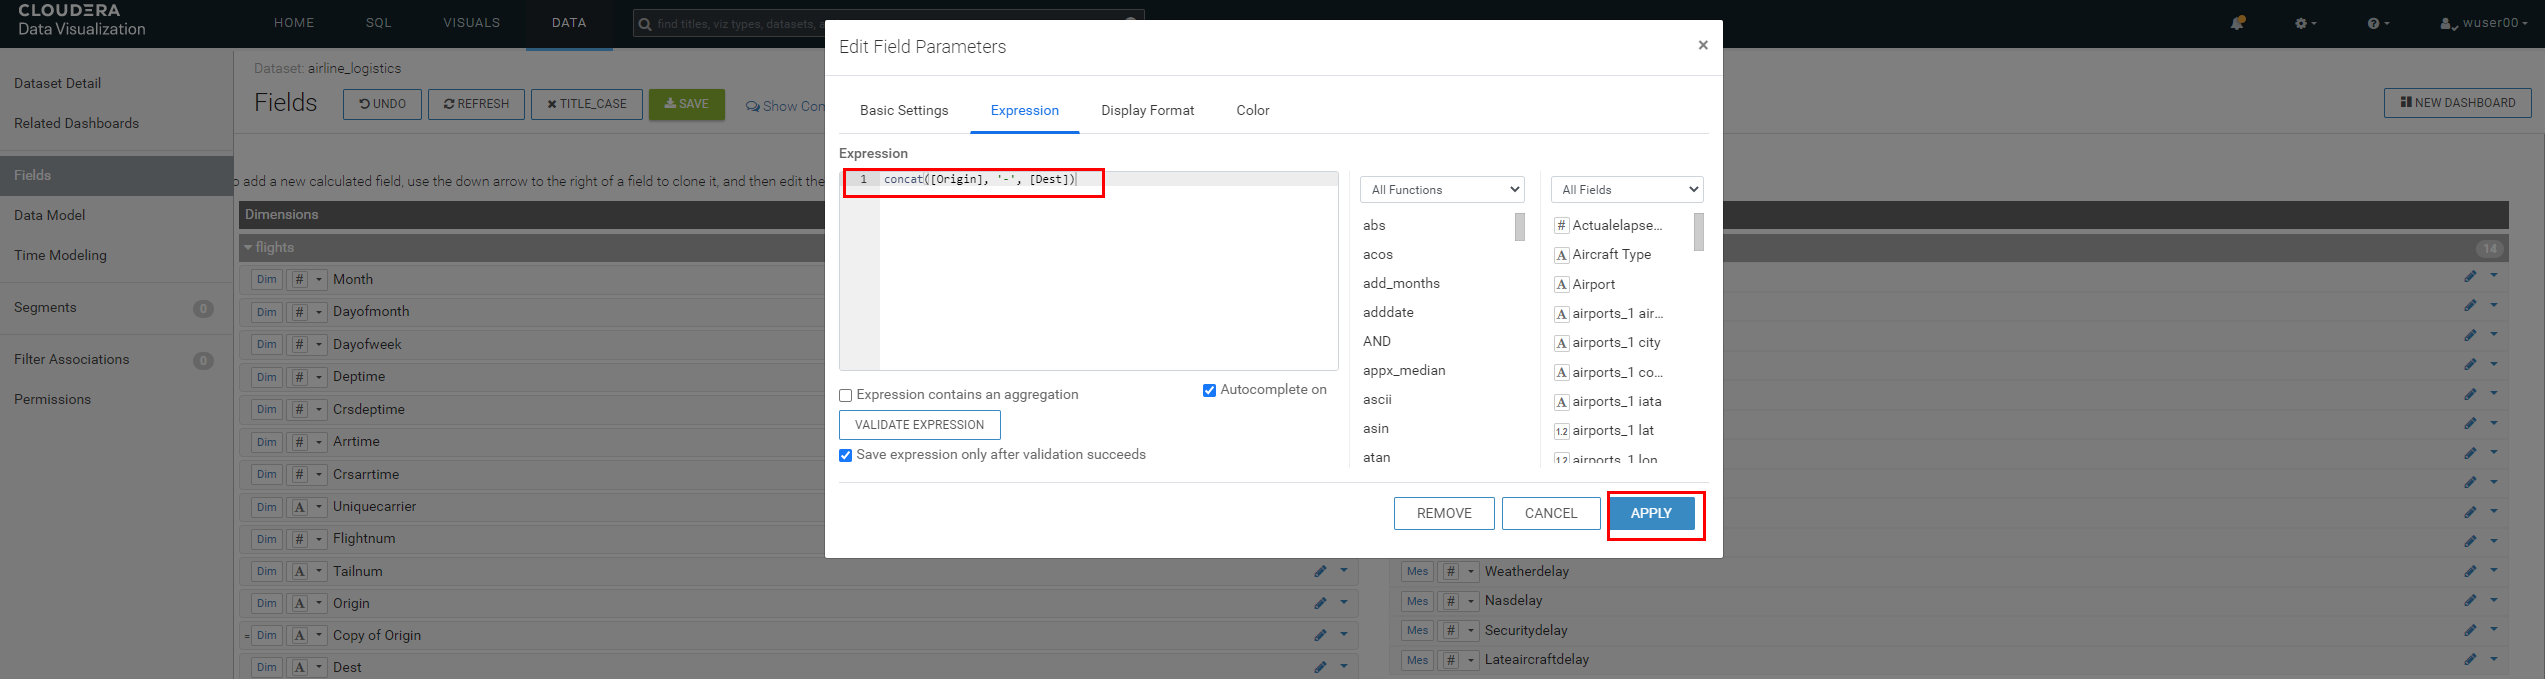Edit the Dest field with pencil icon

tap(1320, 667)
